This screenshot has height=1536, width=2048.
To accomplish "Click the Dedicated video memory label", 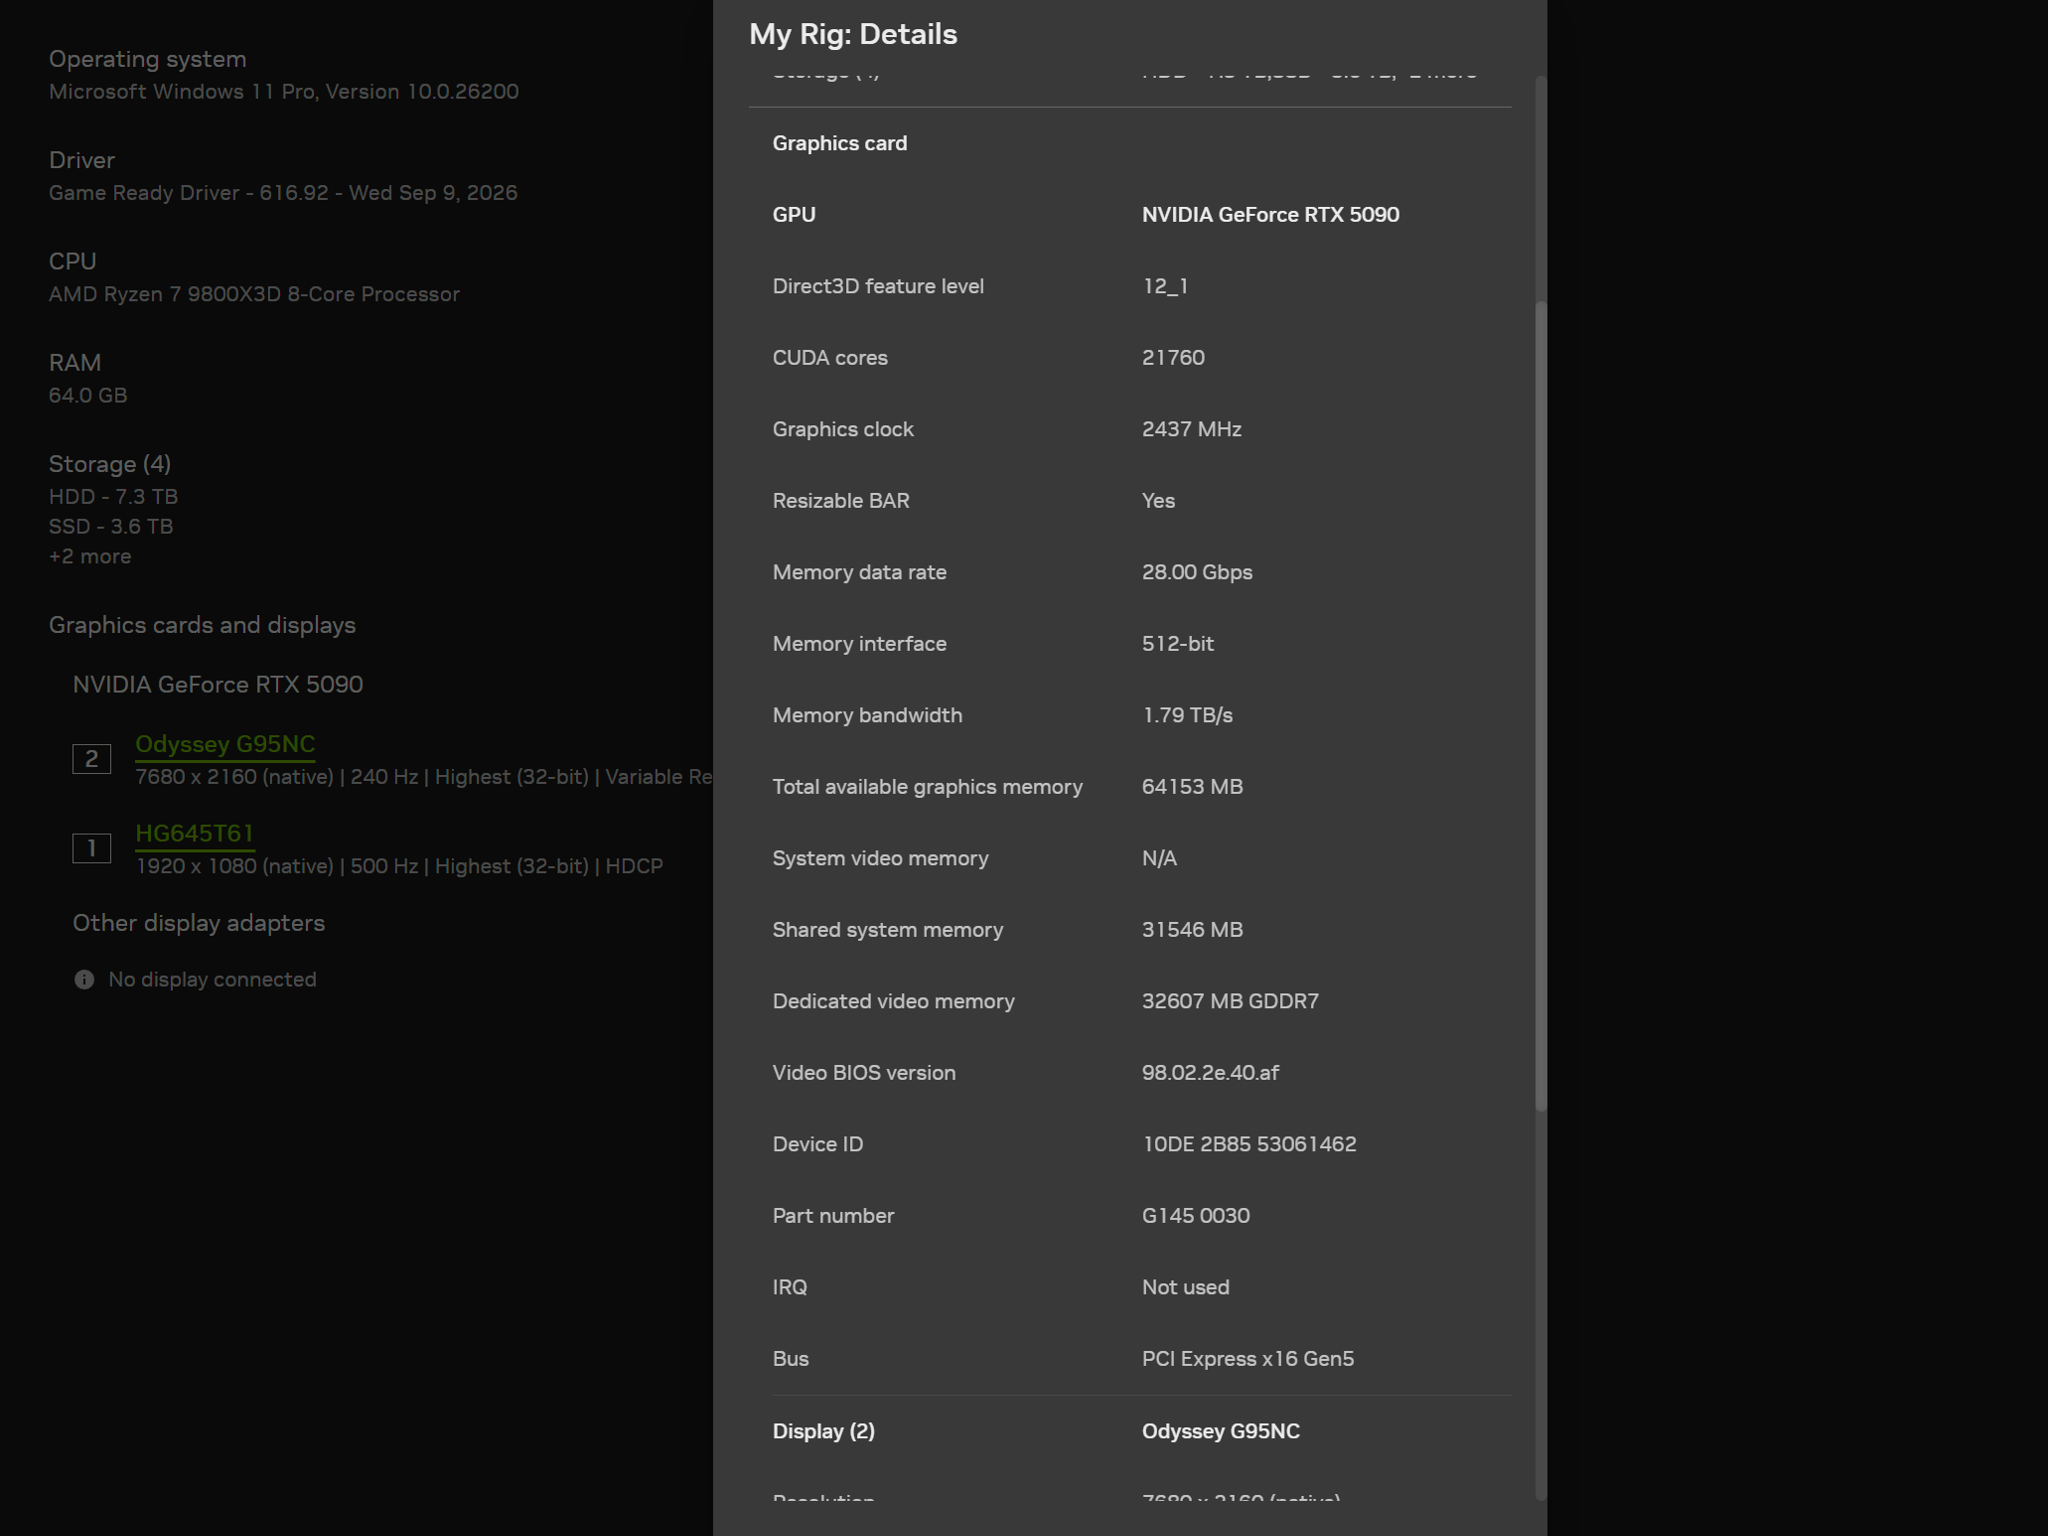I will (x=893, y=1001).
